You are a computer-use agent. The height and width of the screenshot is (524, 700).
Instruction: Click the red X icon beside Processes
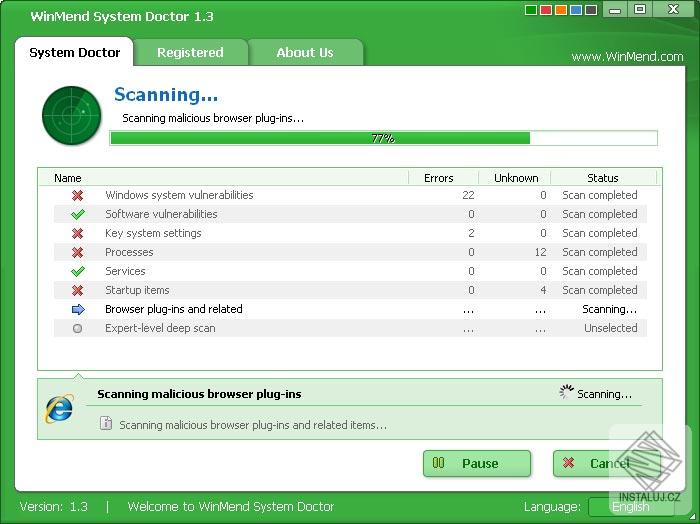[x=78, y=252]
